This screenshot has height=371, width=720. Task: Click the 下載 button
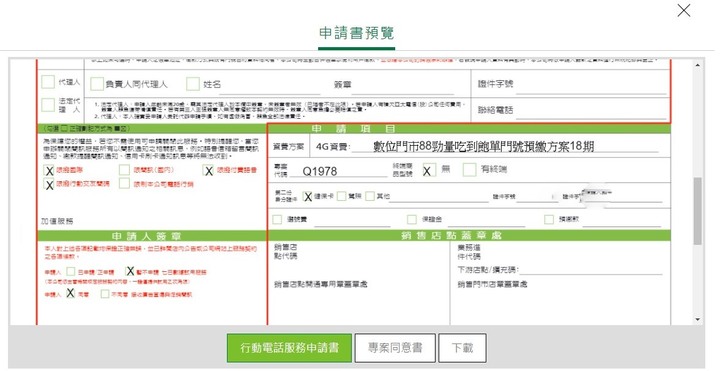tap(462, 348)
